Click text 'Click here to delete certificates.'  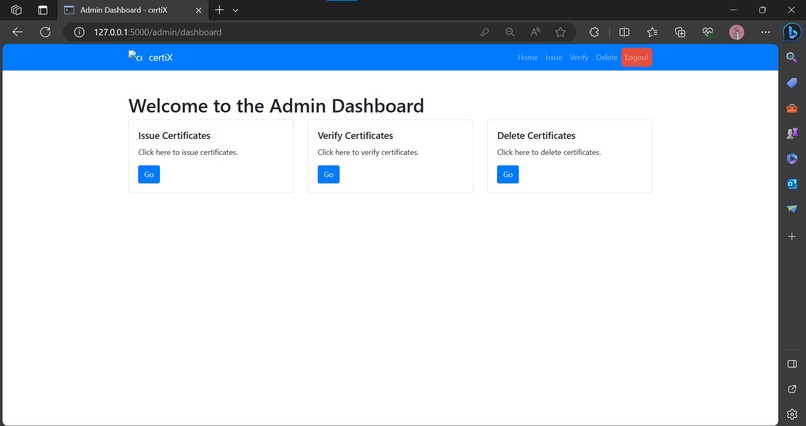[x=549, y=152]
